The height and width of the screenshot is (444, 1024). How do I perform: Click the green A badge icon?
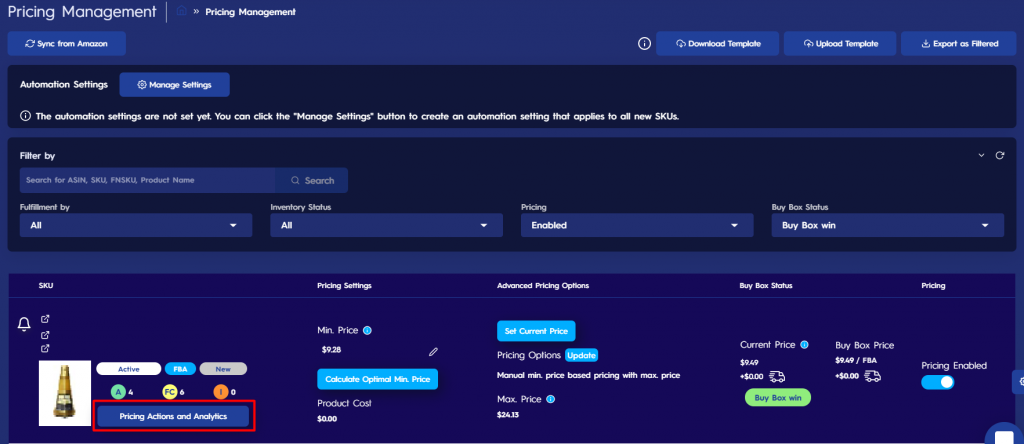pyautogui.click(x=118, y=392)
